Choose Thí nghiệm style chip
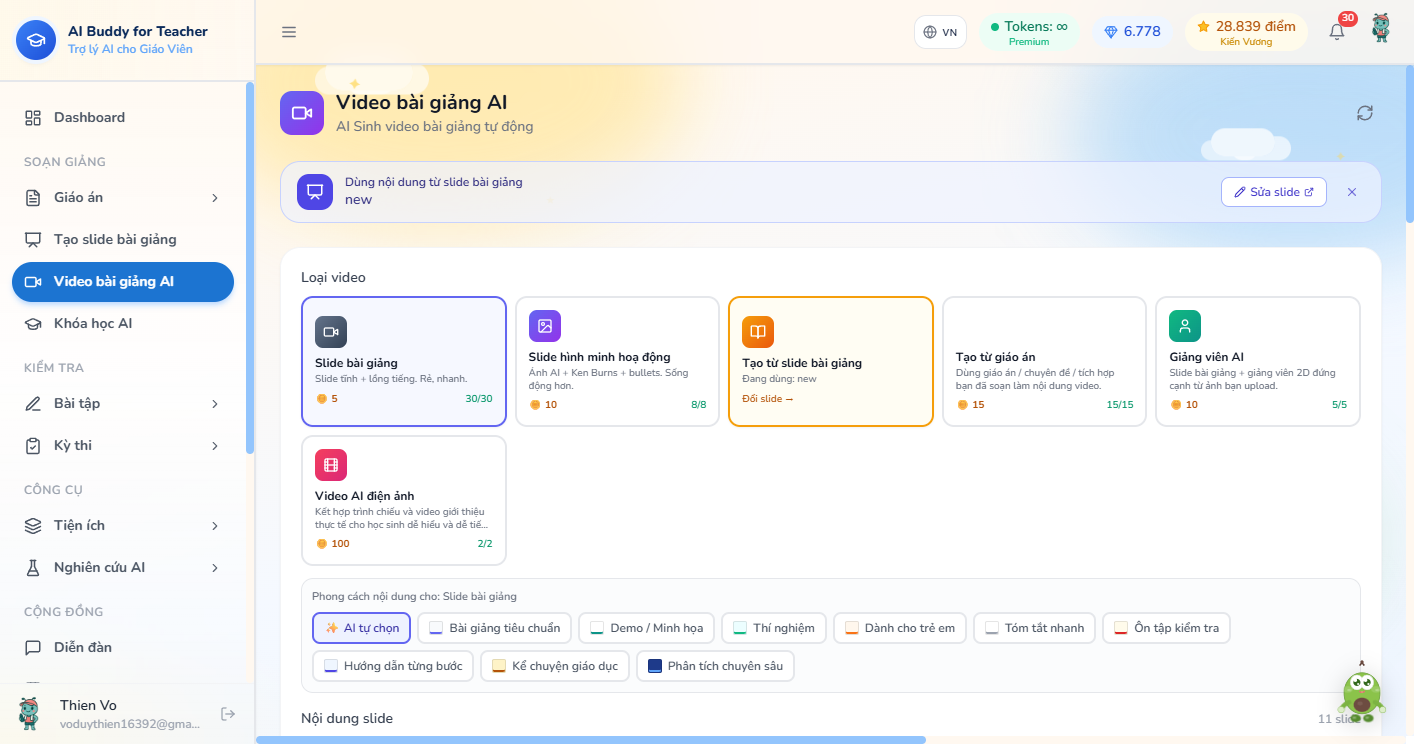The image size is (1414, 744). [x=774, y=628]
